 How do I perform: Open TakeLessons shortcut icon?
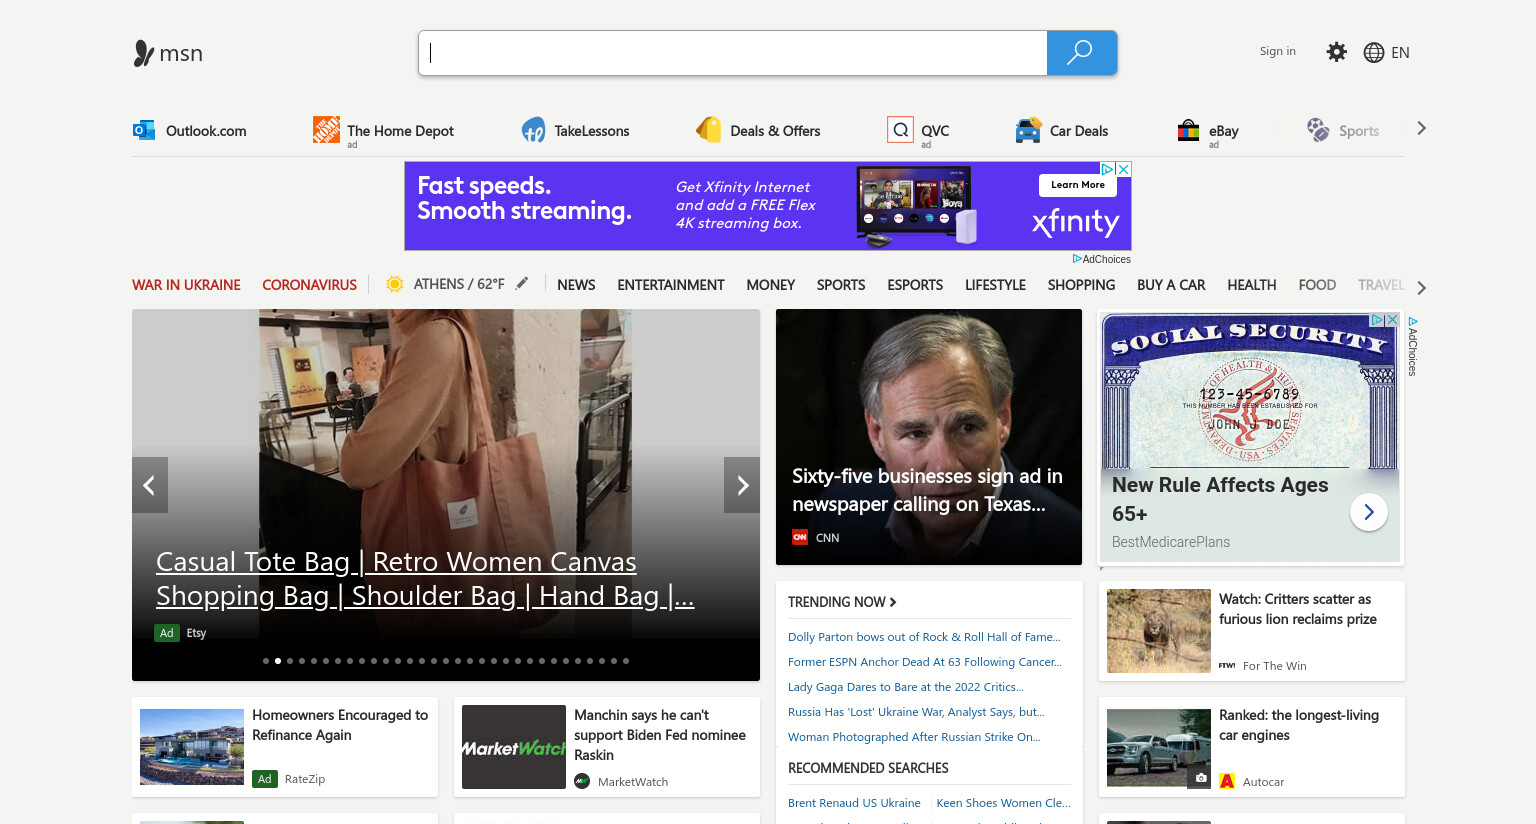tap(533, 130)
